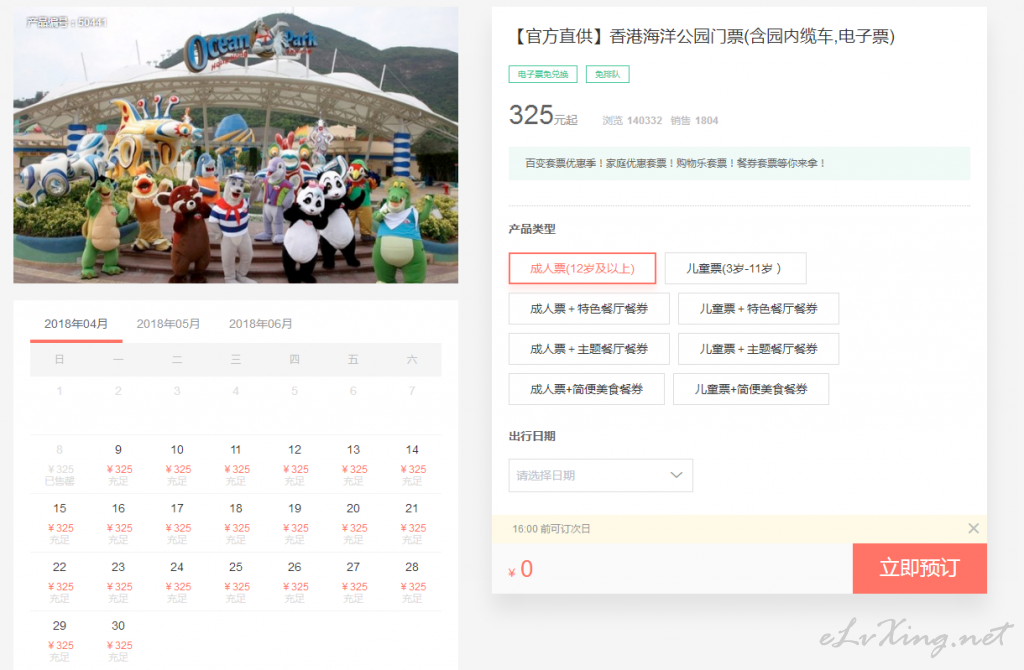This screenshot has width=1024, height=670.
Task: Pick April 28 on the calendar
Action: point(412,582)
